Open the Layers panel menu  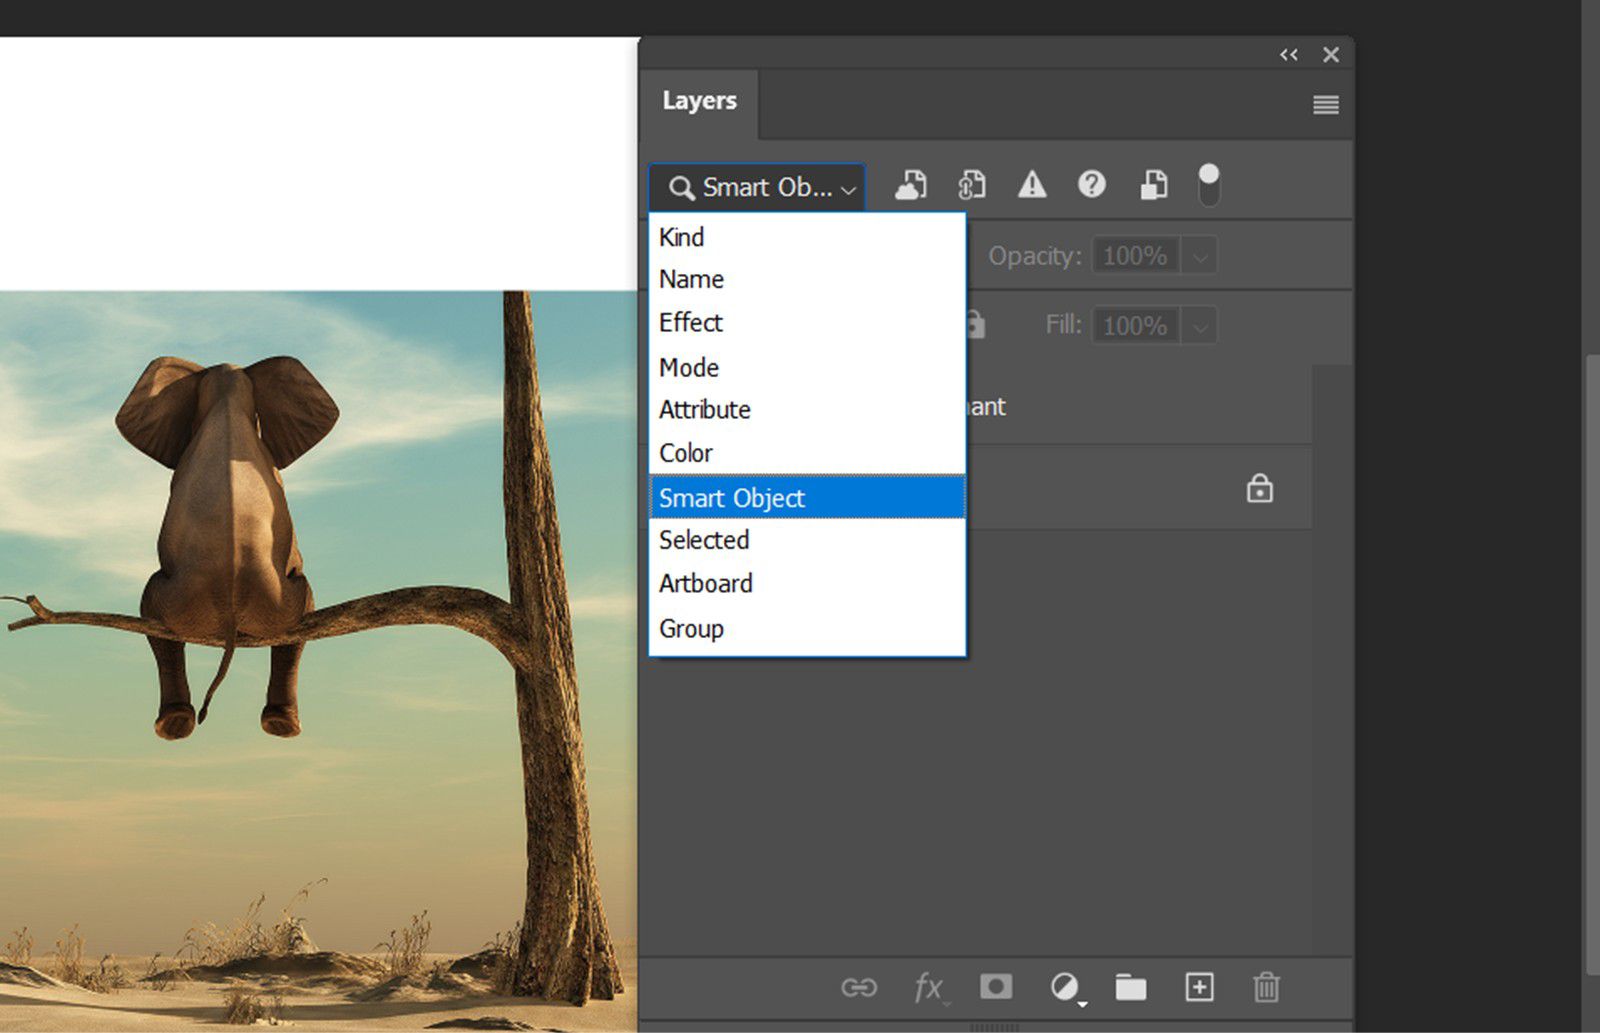click(1325, 104)
